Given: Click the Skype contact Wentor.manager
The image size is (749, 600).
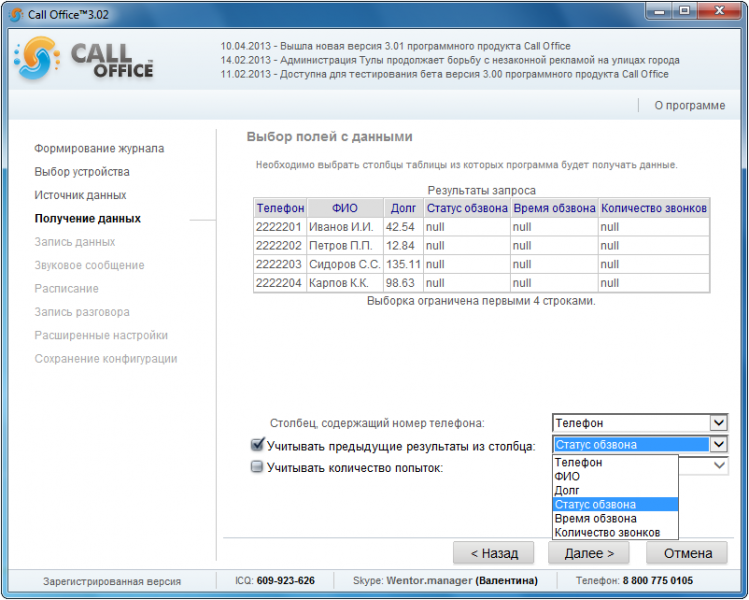Looking at the screenshot, I should click(429, 580).
